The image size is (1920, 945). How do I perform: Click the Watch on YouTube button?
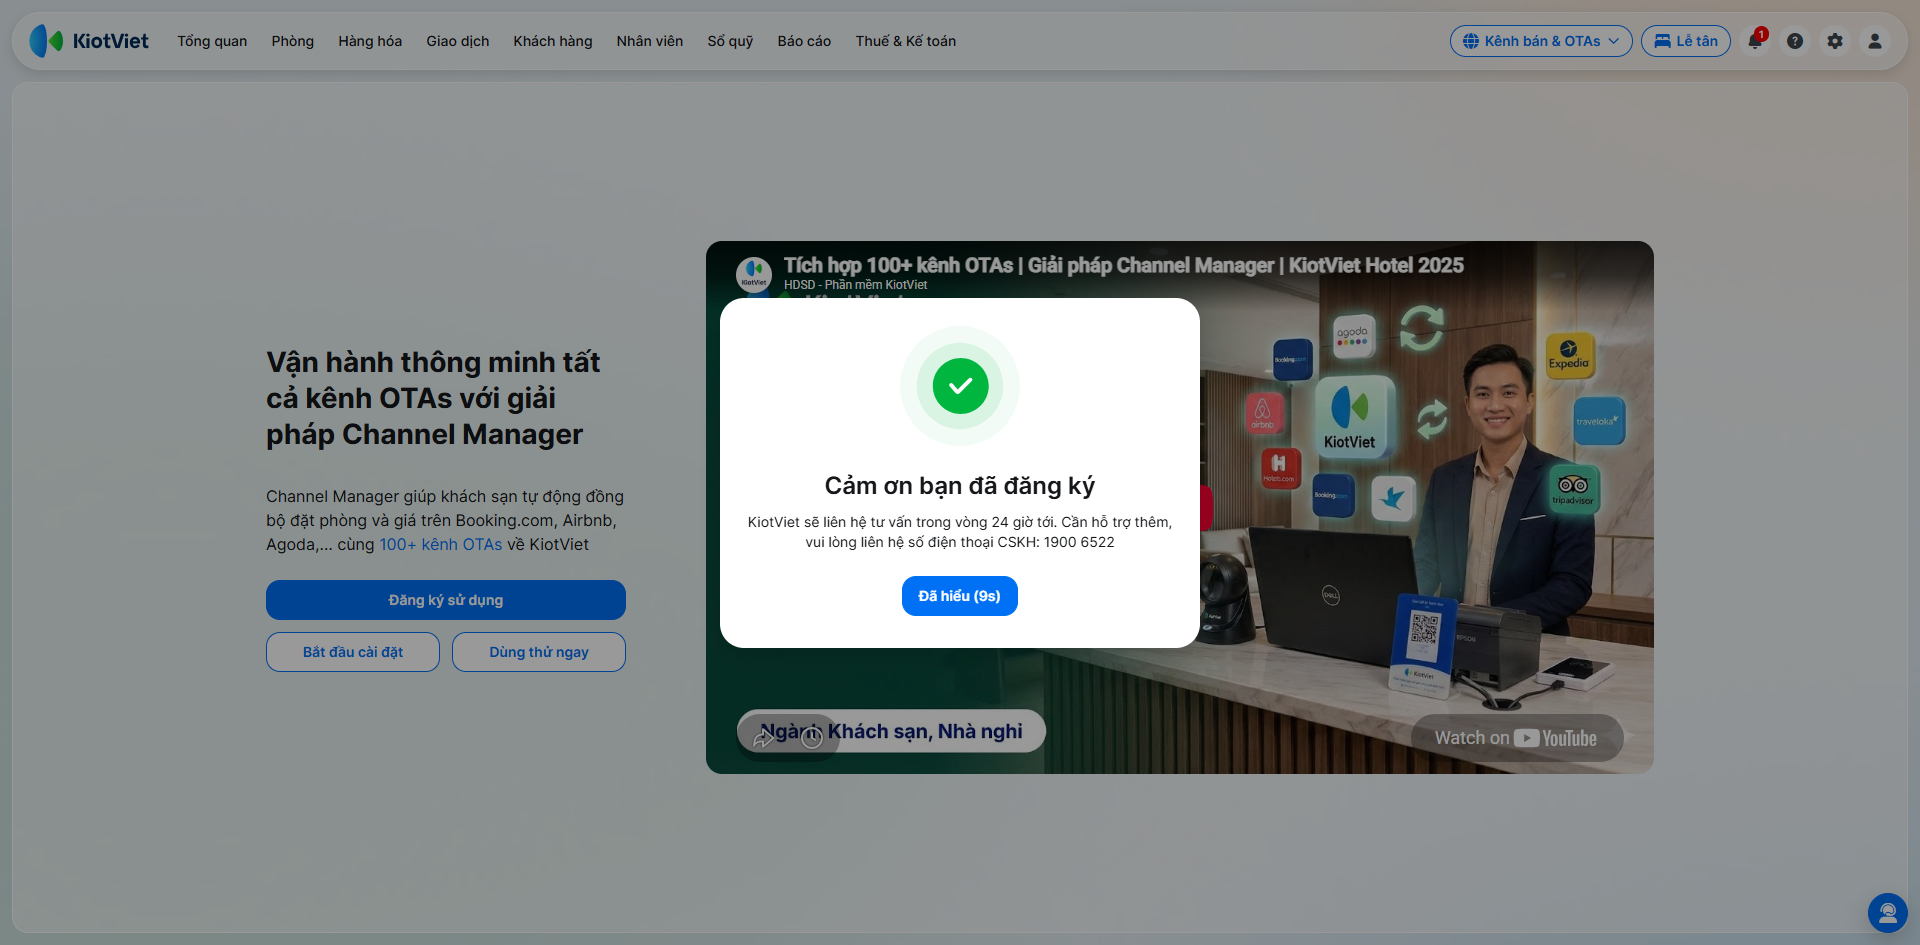pos(1517,738)
